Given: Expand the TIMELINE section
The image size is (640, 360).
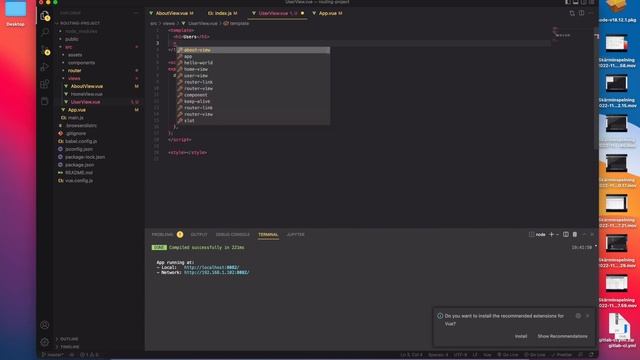Looking at the screenshot, I should (69, 347).
